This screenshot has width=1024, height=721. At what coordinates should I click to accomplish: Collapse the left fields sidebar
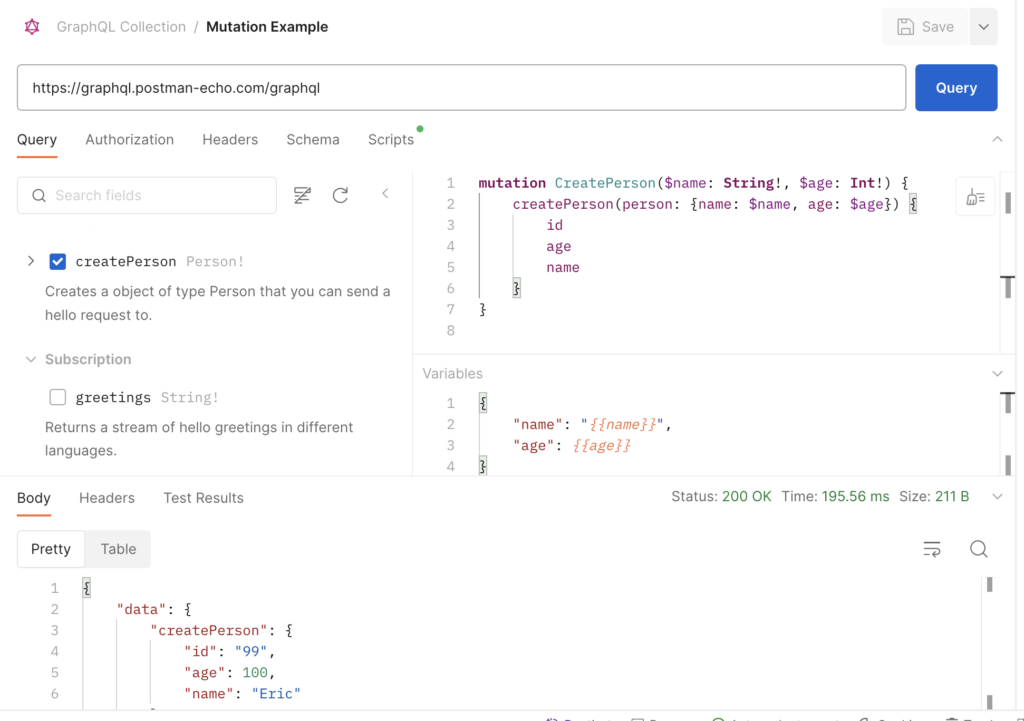(385, 195)
